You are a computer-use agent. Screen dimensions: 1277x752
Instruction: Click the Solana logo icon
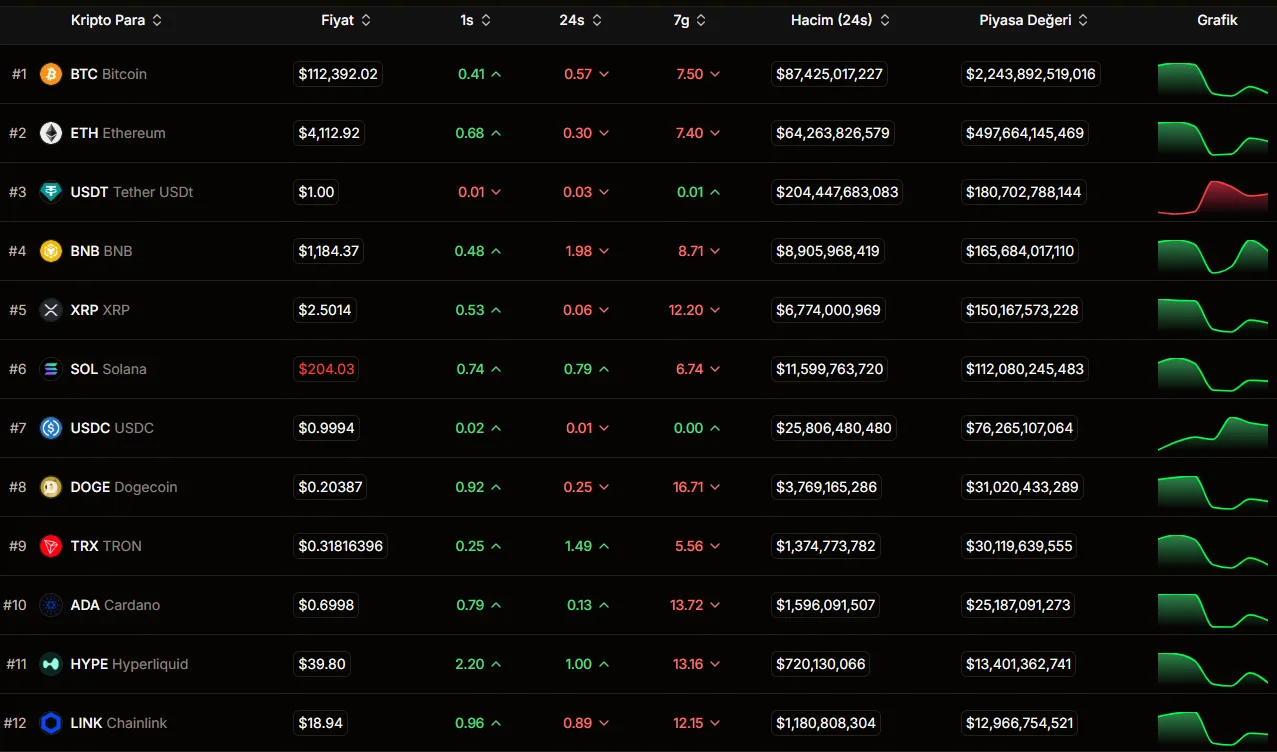51,369
